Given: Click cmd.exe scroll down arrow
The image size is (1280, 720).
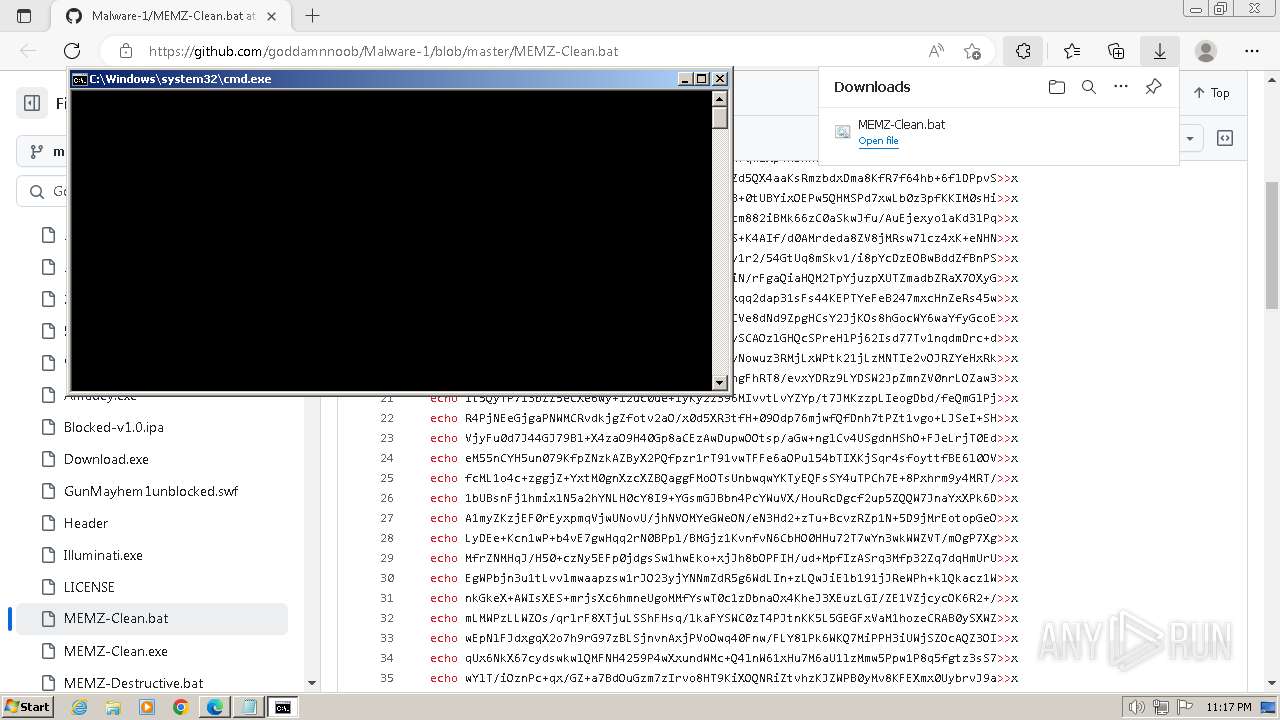Looking at the screenshot, I should [x=720, y=382].
